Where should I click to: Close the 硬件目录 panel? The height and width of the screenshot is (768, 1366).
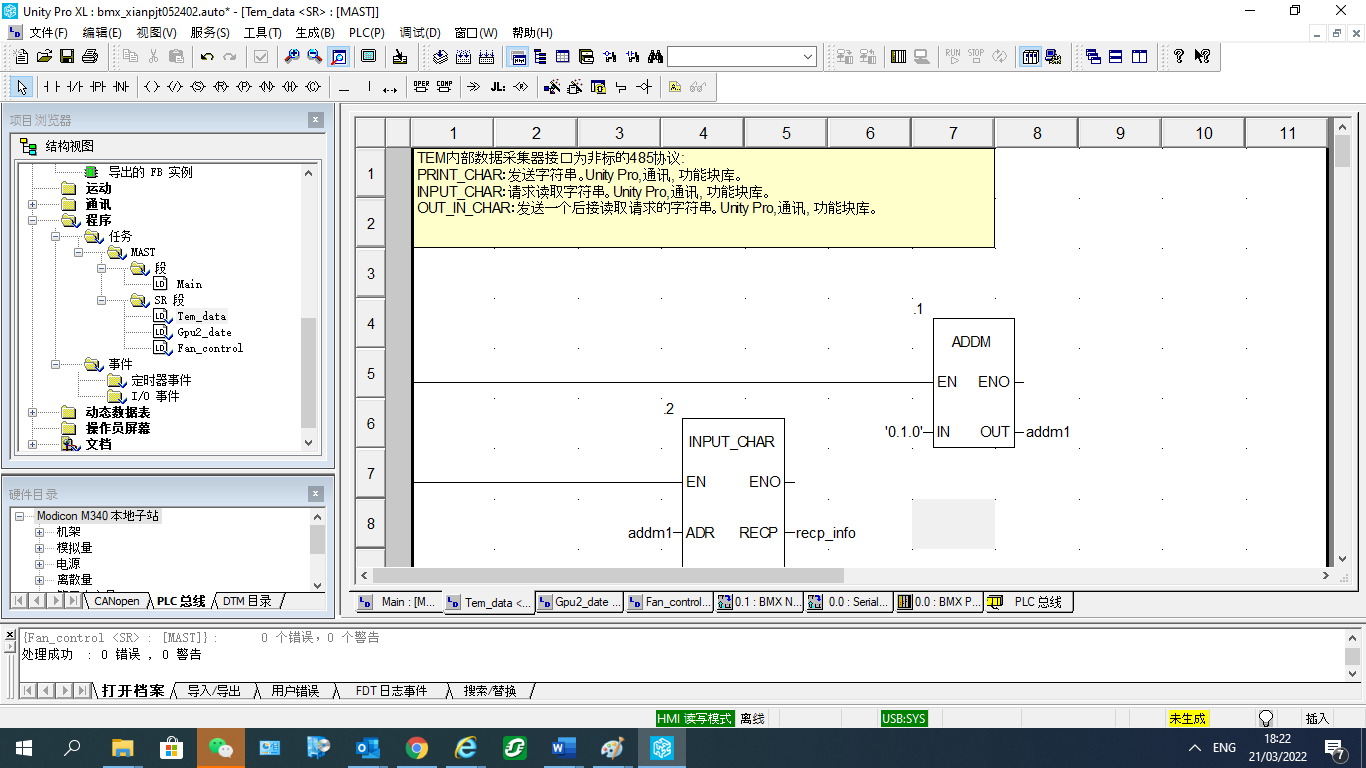[316, 494]
